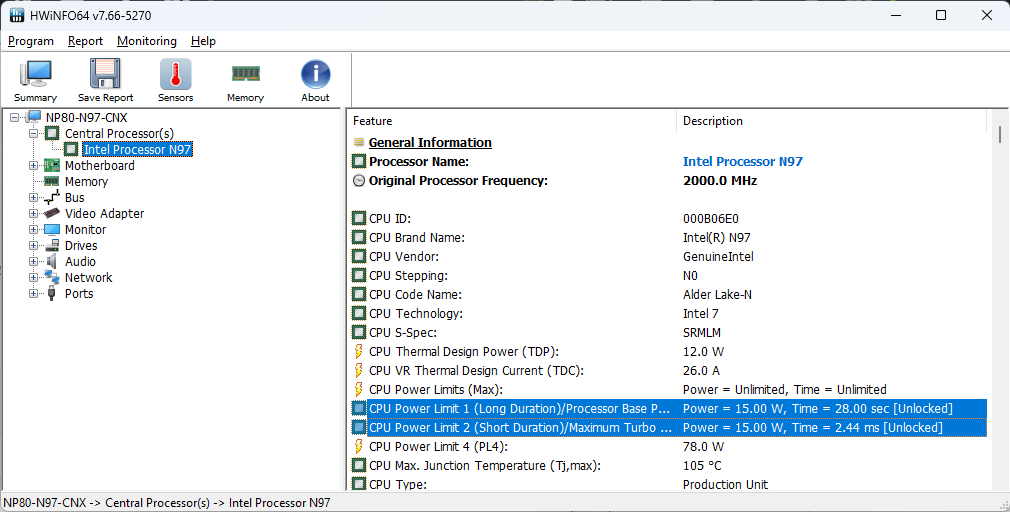Collapse the Central Processor(s) node
Screen dimensions: 1010x512
click(33, 134)
